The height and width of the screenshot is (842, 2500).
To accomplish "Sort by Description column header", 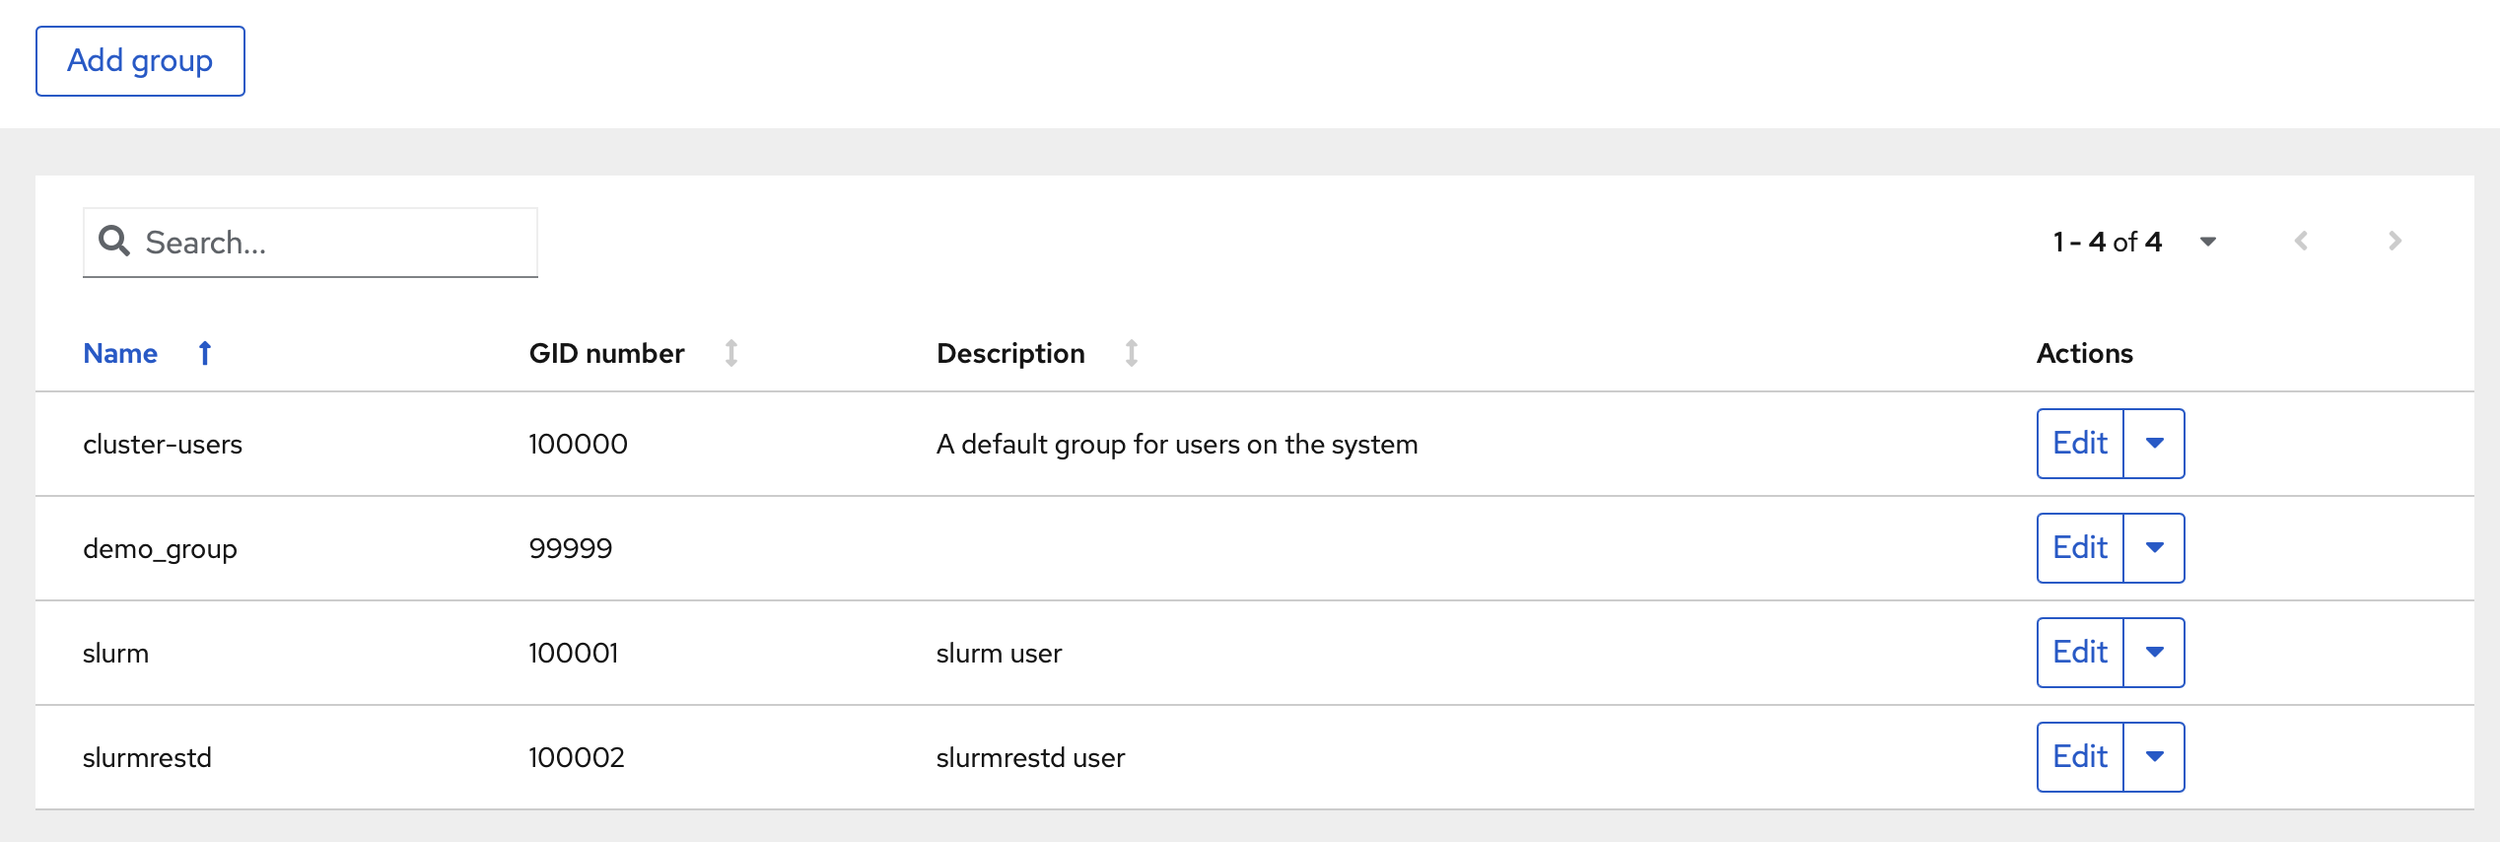I will [1010, 353].
